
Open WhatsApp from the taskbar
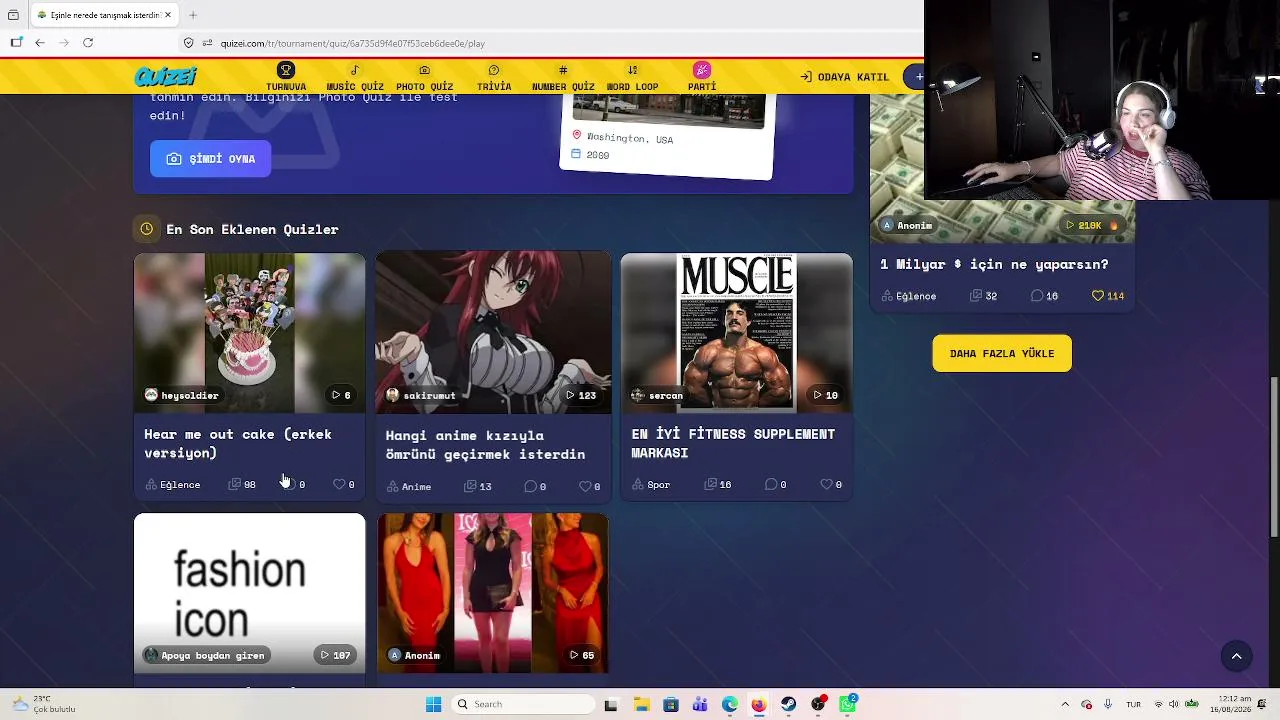(x=848, y=705)
